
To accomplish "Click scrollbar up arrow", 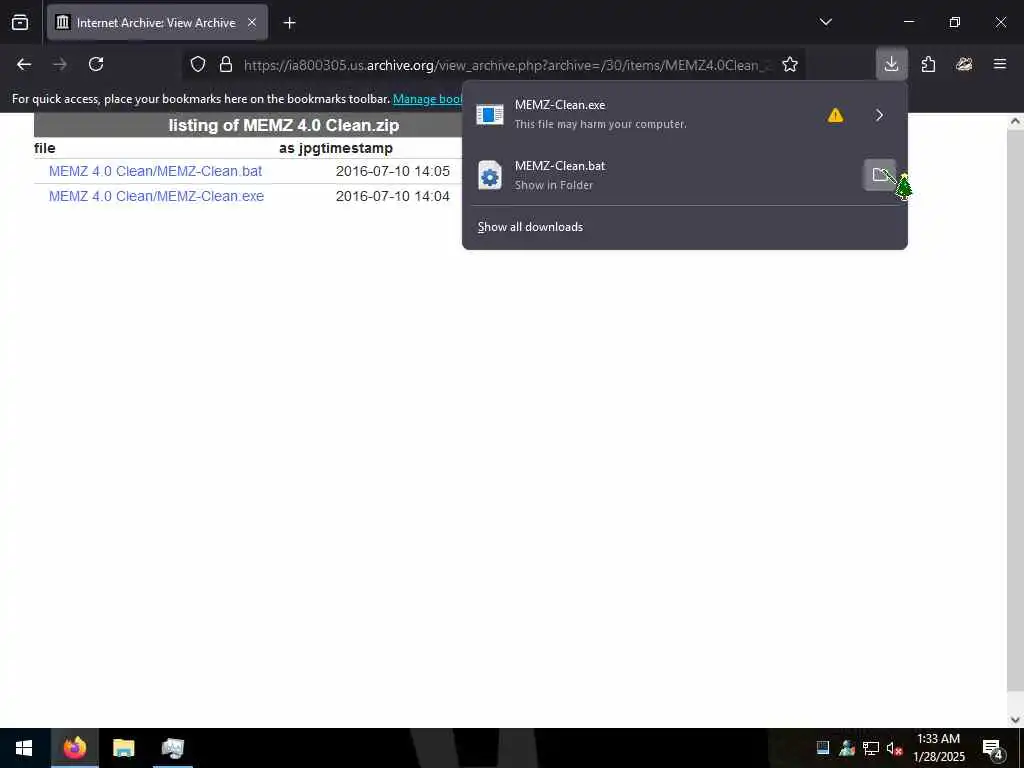I will coord(1015,121).
